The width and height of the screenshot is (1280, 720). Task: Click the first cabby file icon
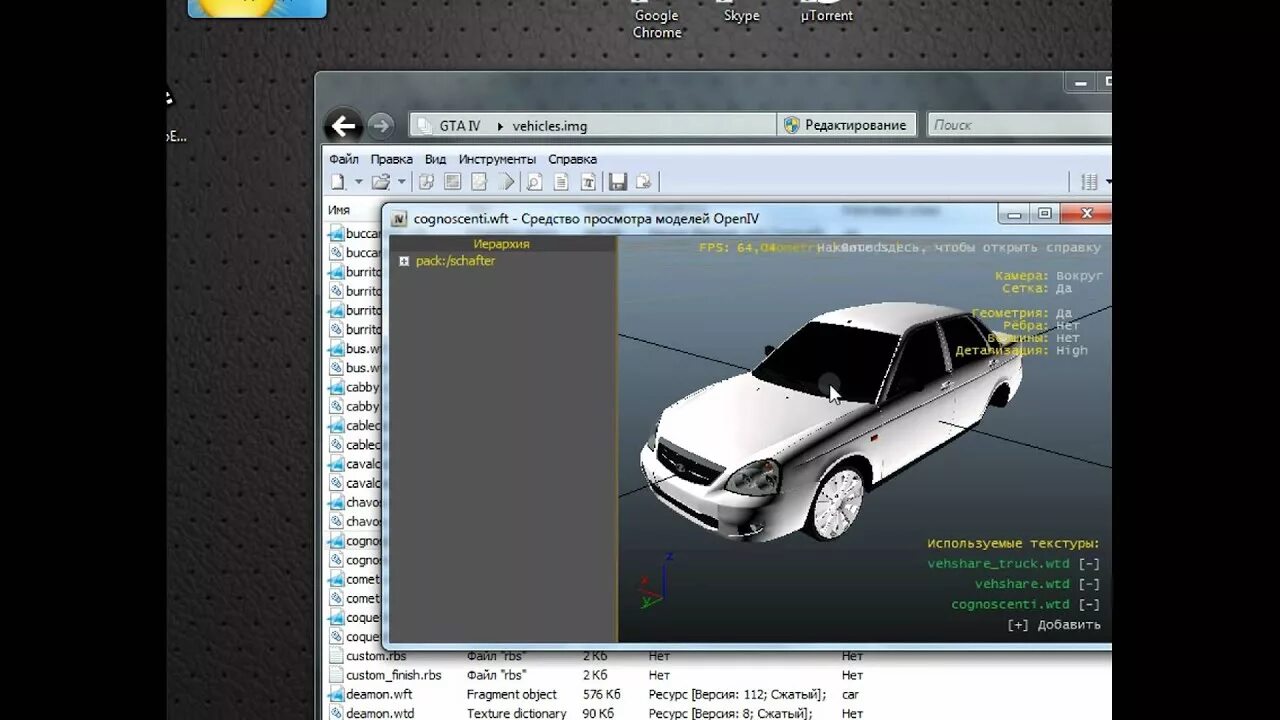click(x=336, y=387)
